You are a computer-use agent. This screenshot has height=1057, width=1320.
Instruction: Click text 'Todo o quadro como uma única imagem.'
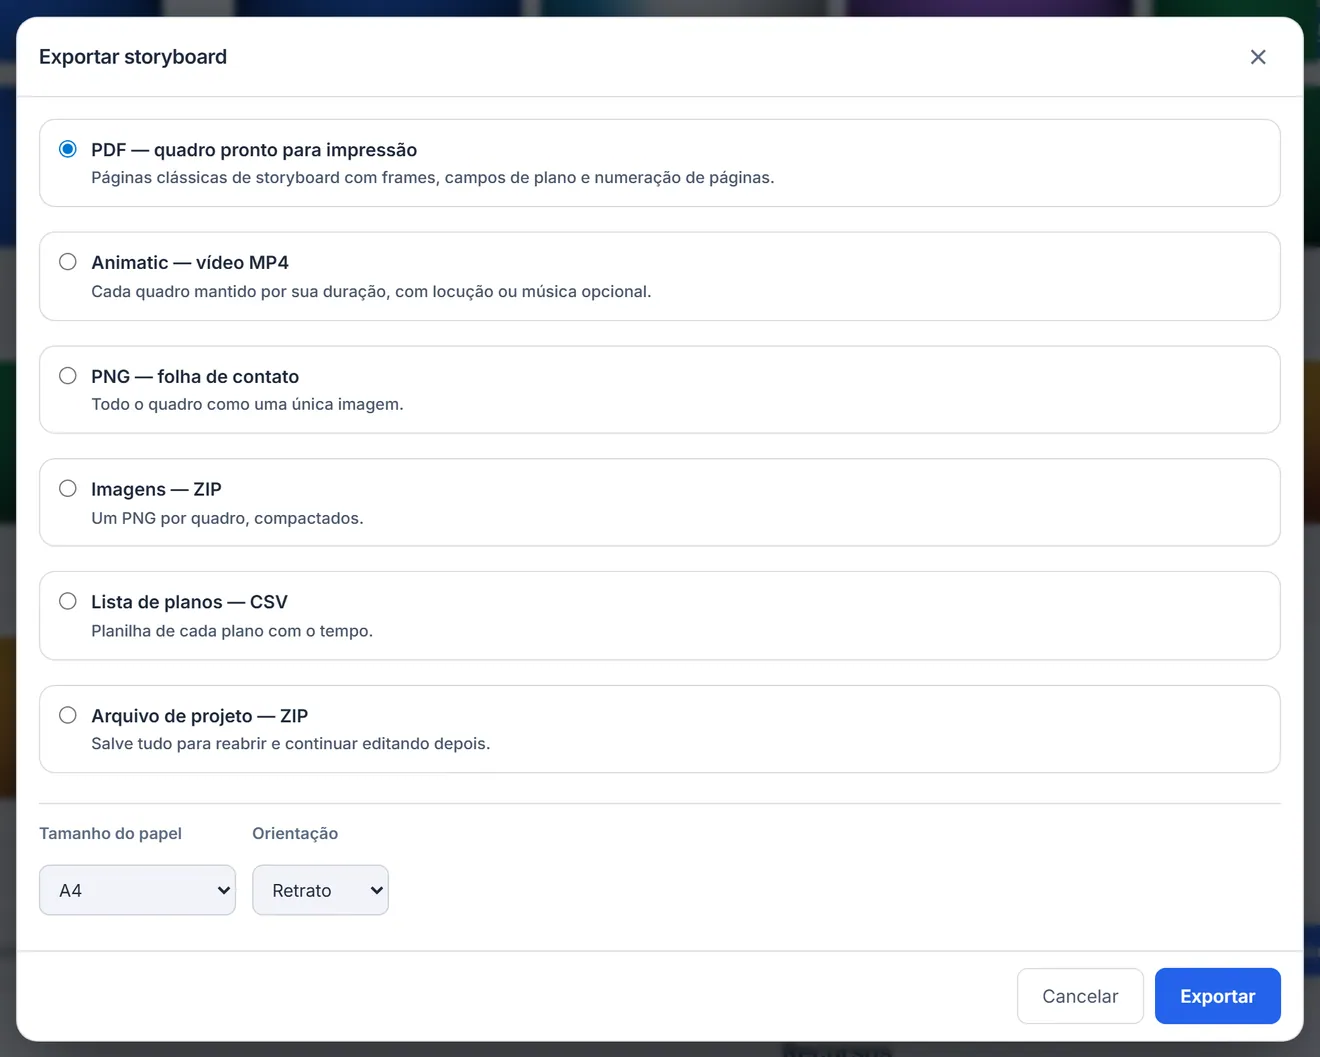[247, 405]
